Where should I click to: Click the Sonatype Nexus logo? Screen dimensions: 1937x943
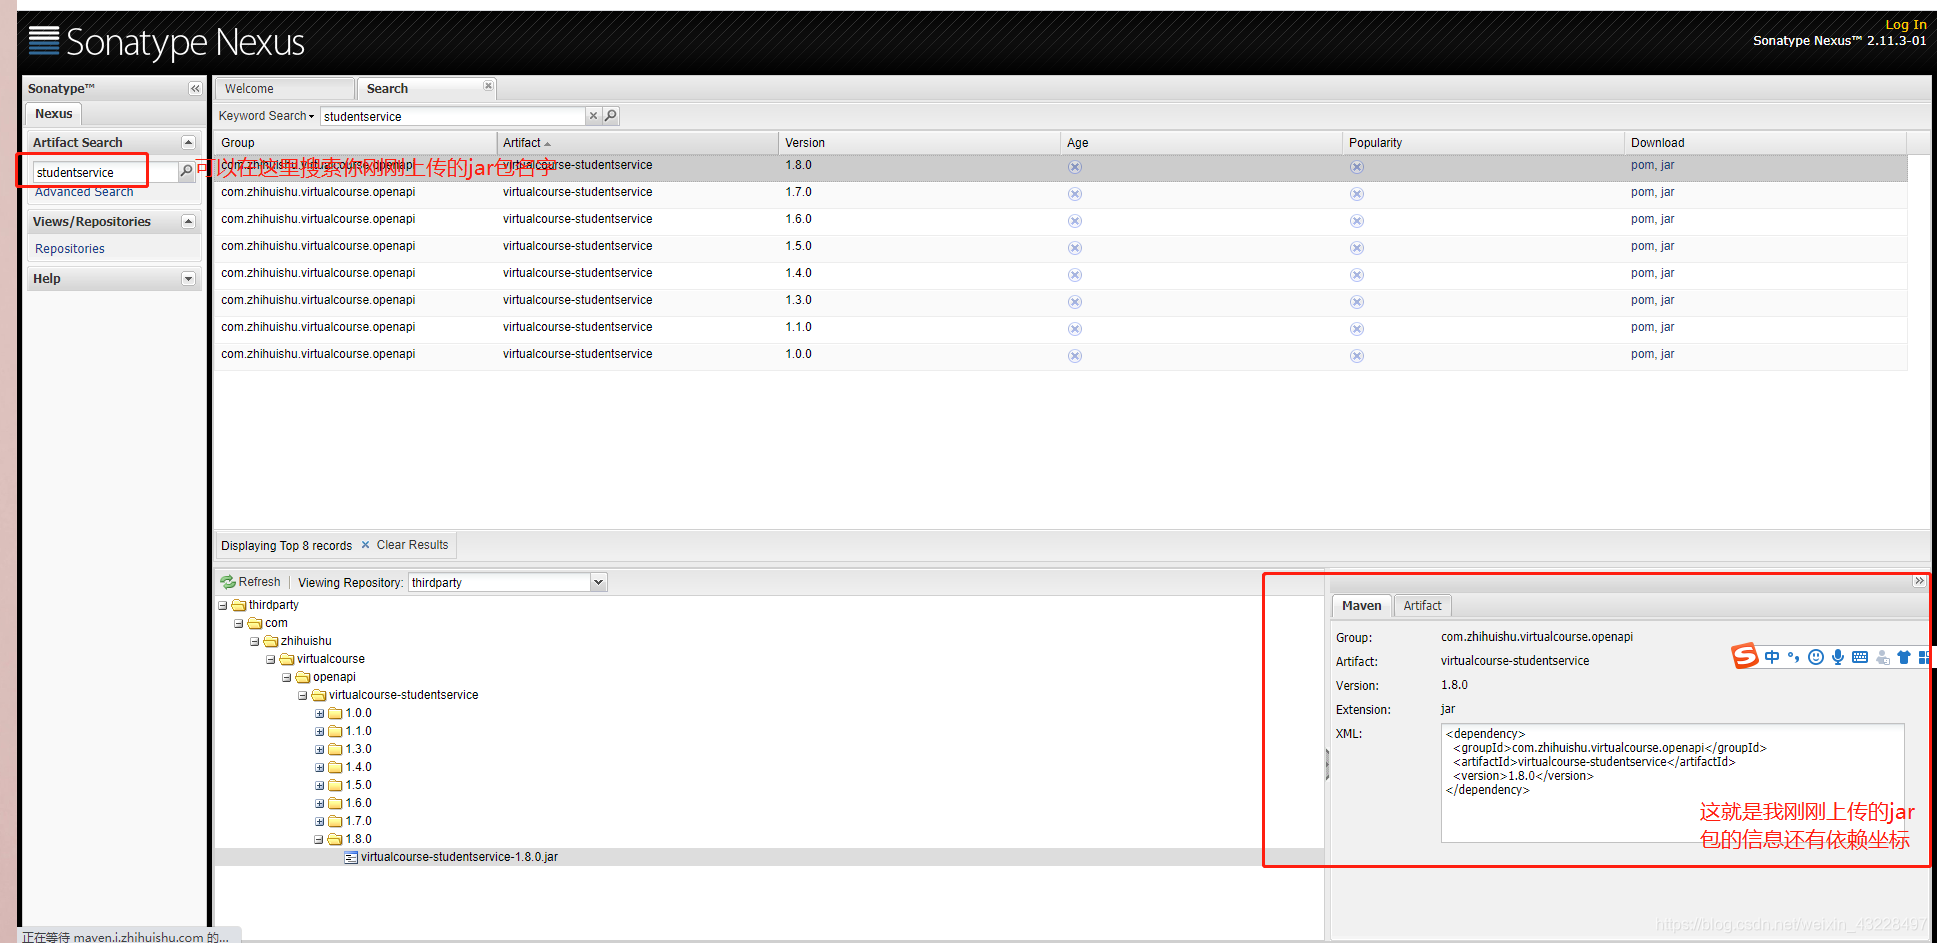167,42
